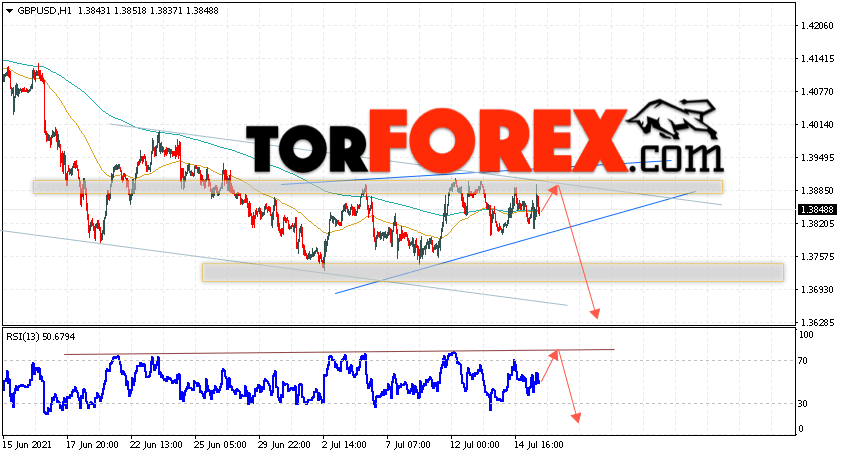
Task: Click the 1.42060 price axis label
Action: click(x=817, y=25)
